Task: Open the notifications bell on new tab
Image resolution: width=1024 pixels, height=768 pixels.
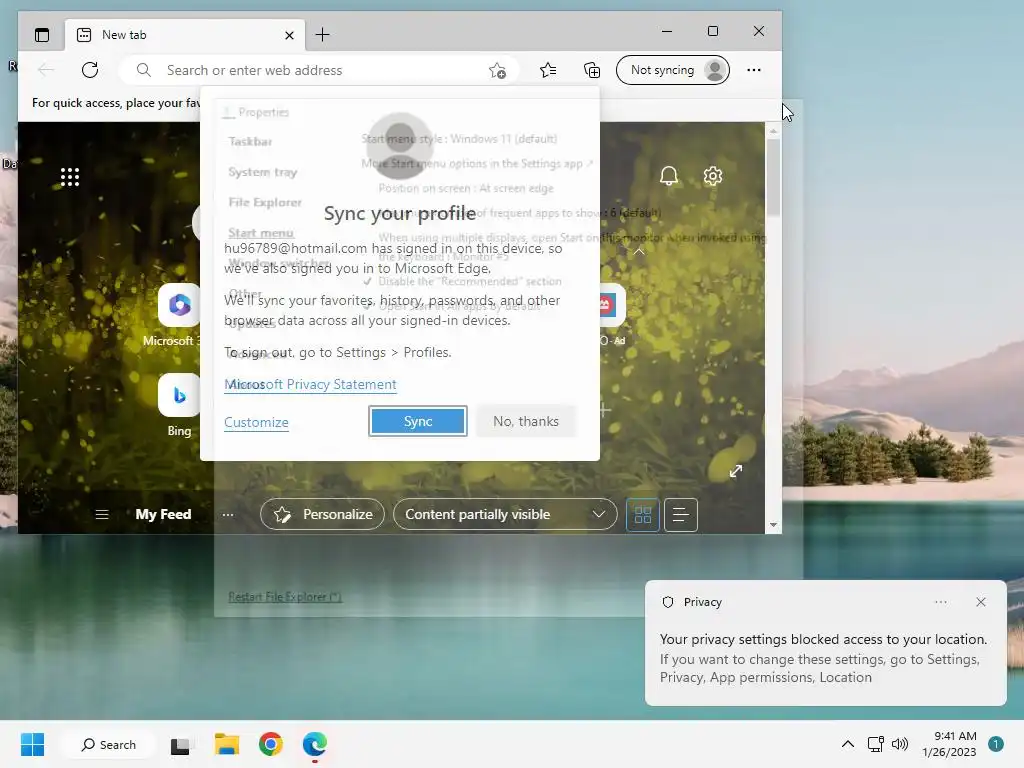Action: point(669,176)
